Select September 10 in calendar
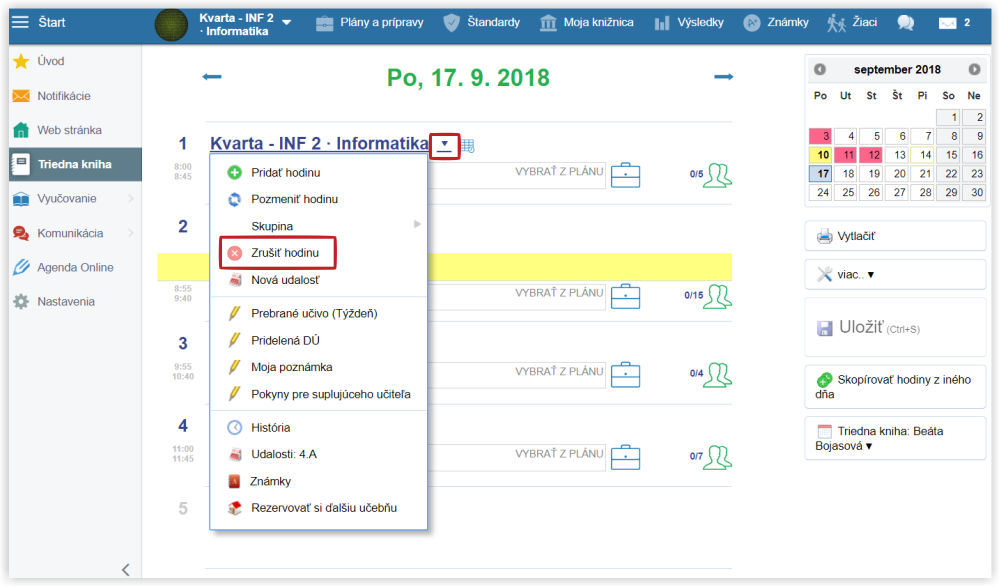 (x=820, y=154)
